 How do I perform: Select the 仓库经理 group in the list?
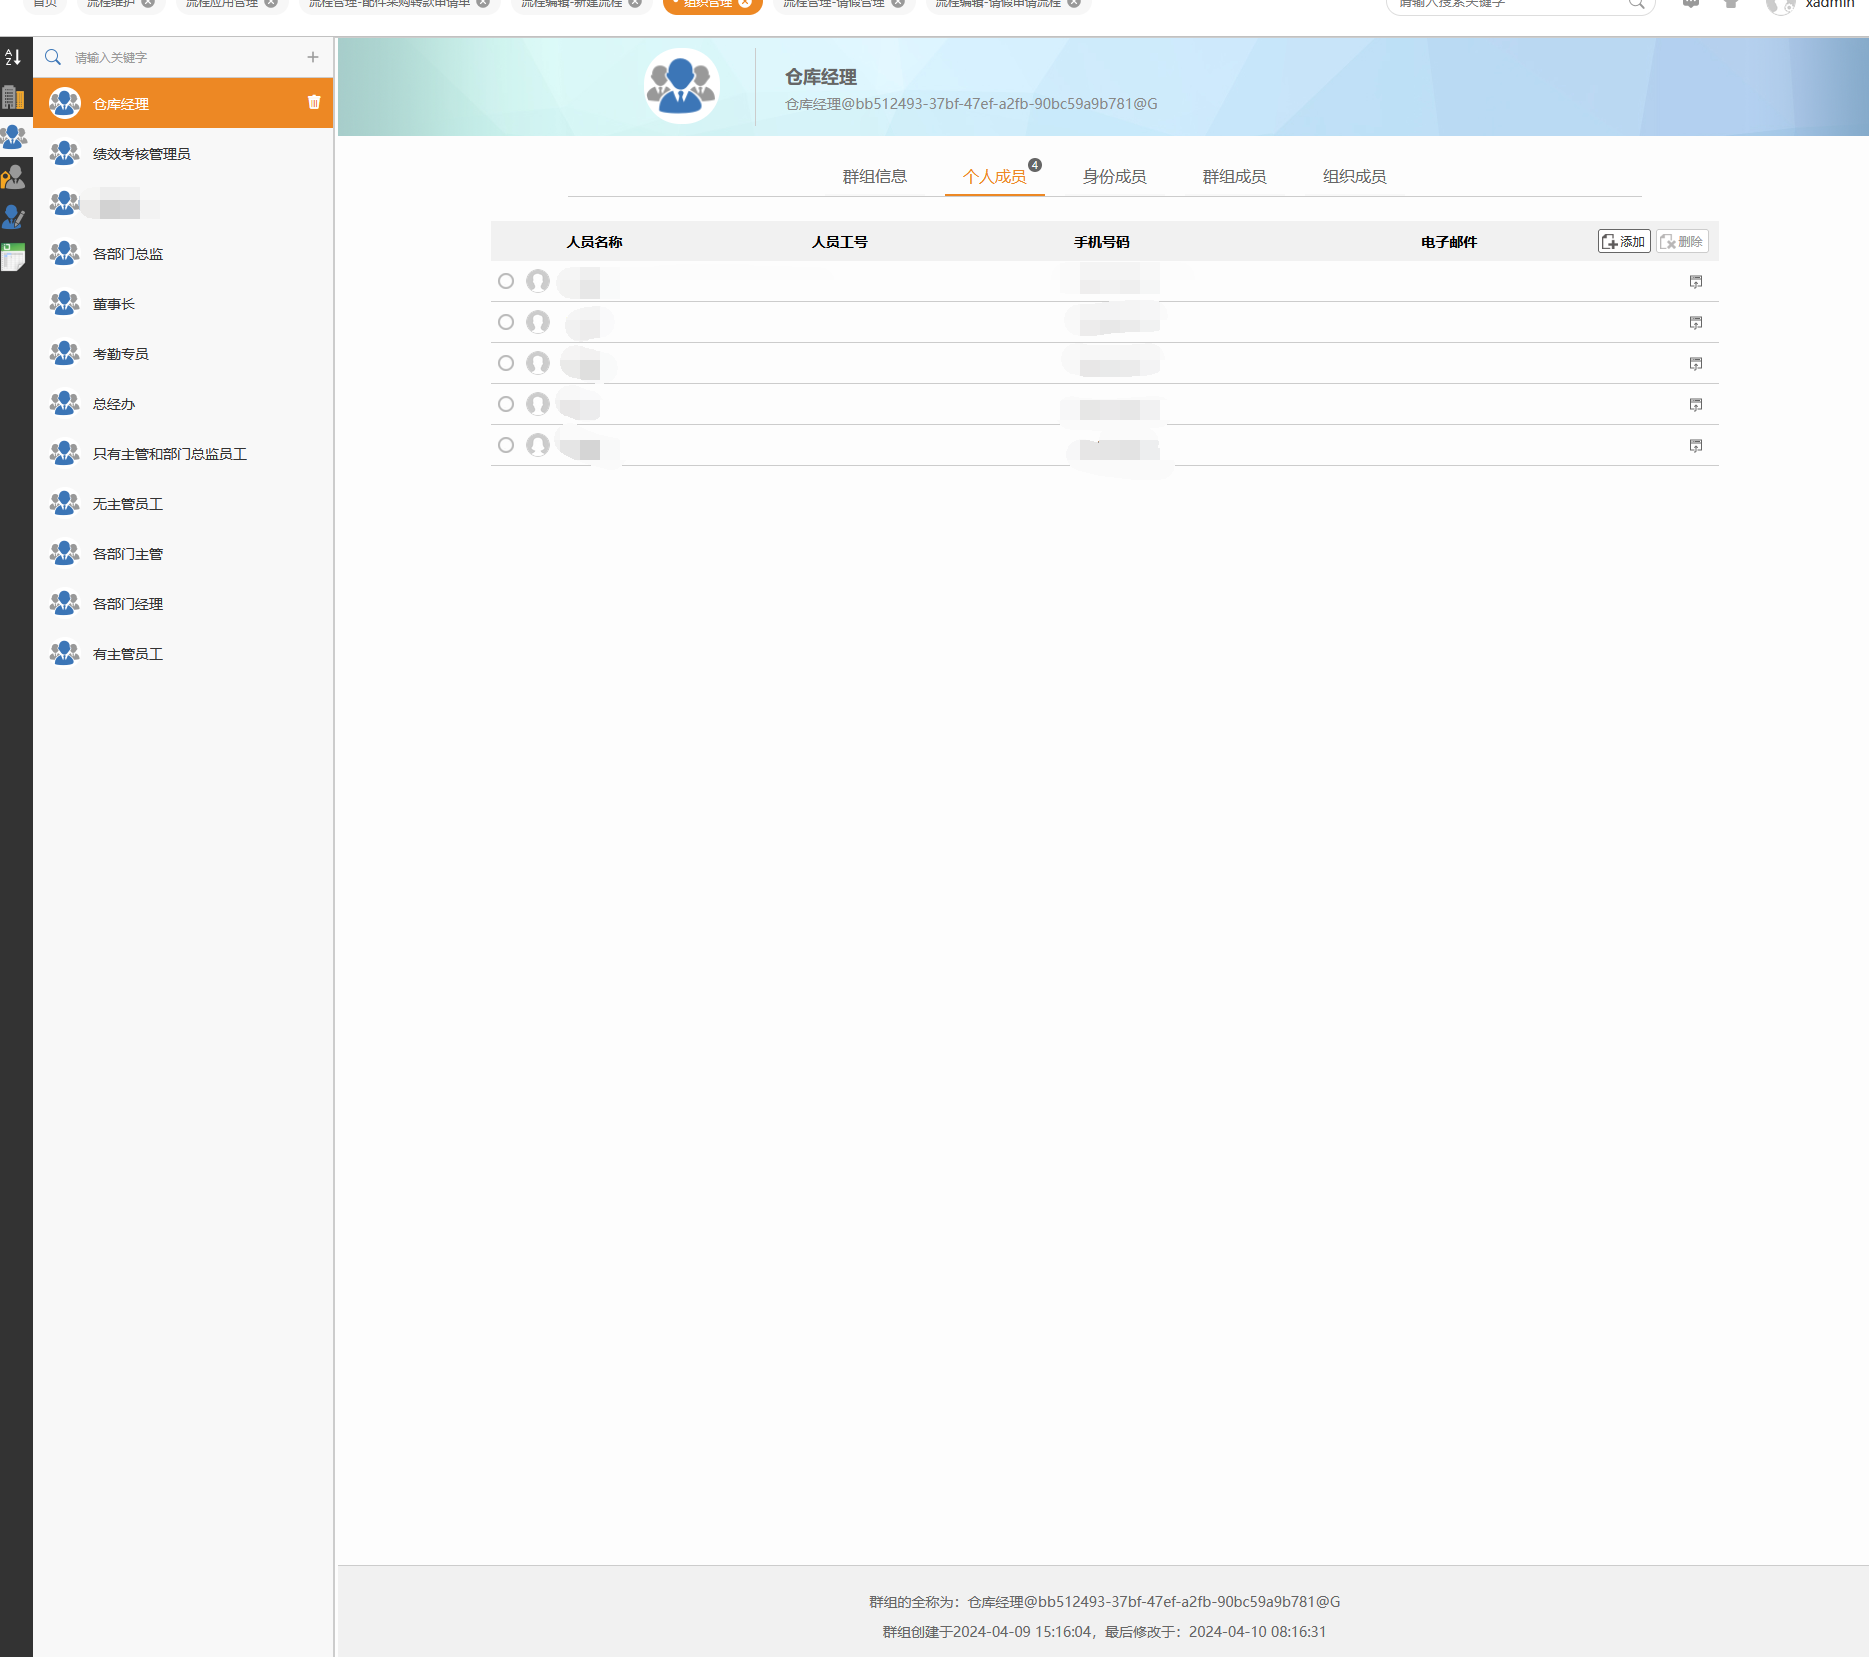[183, 103]
